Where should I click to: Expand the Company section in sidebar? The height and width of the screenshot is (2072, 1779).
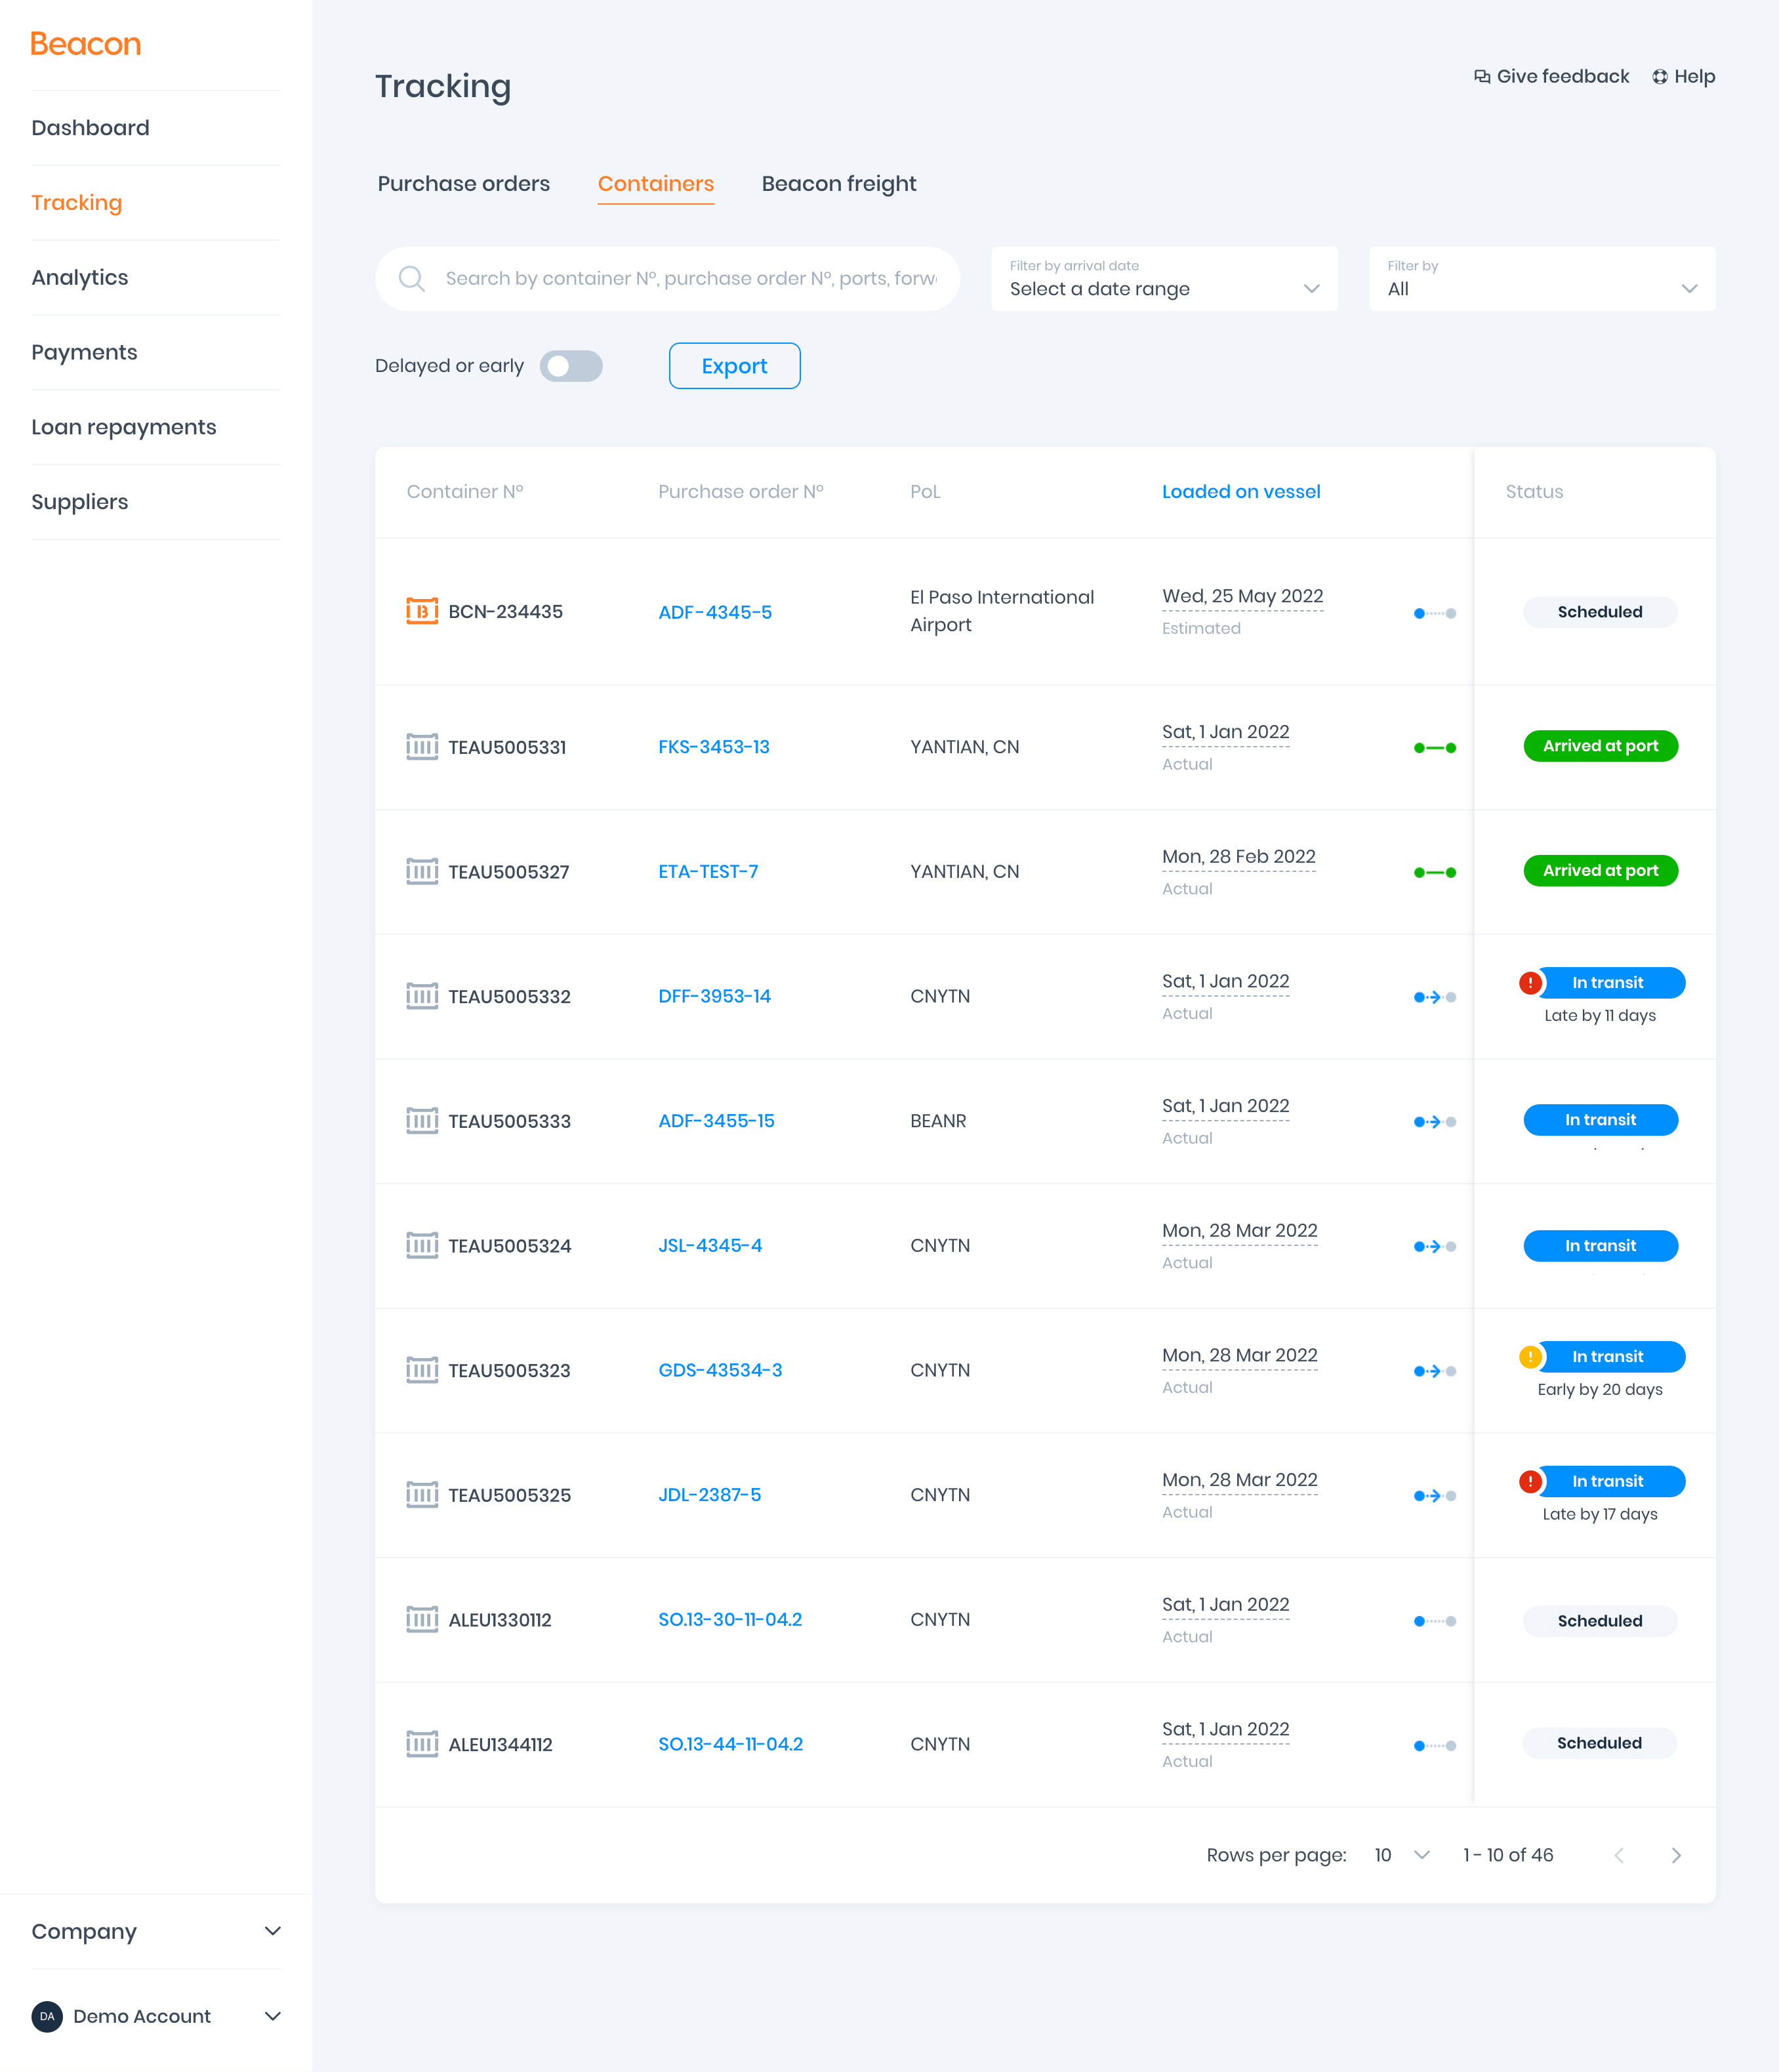point(155,1931)
